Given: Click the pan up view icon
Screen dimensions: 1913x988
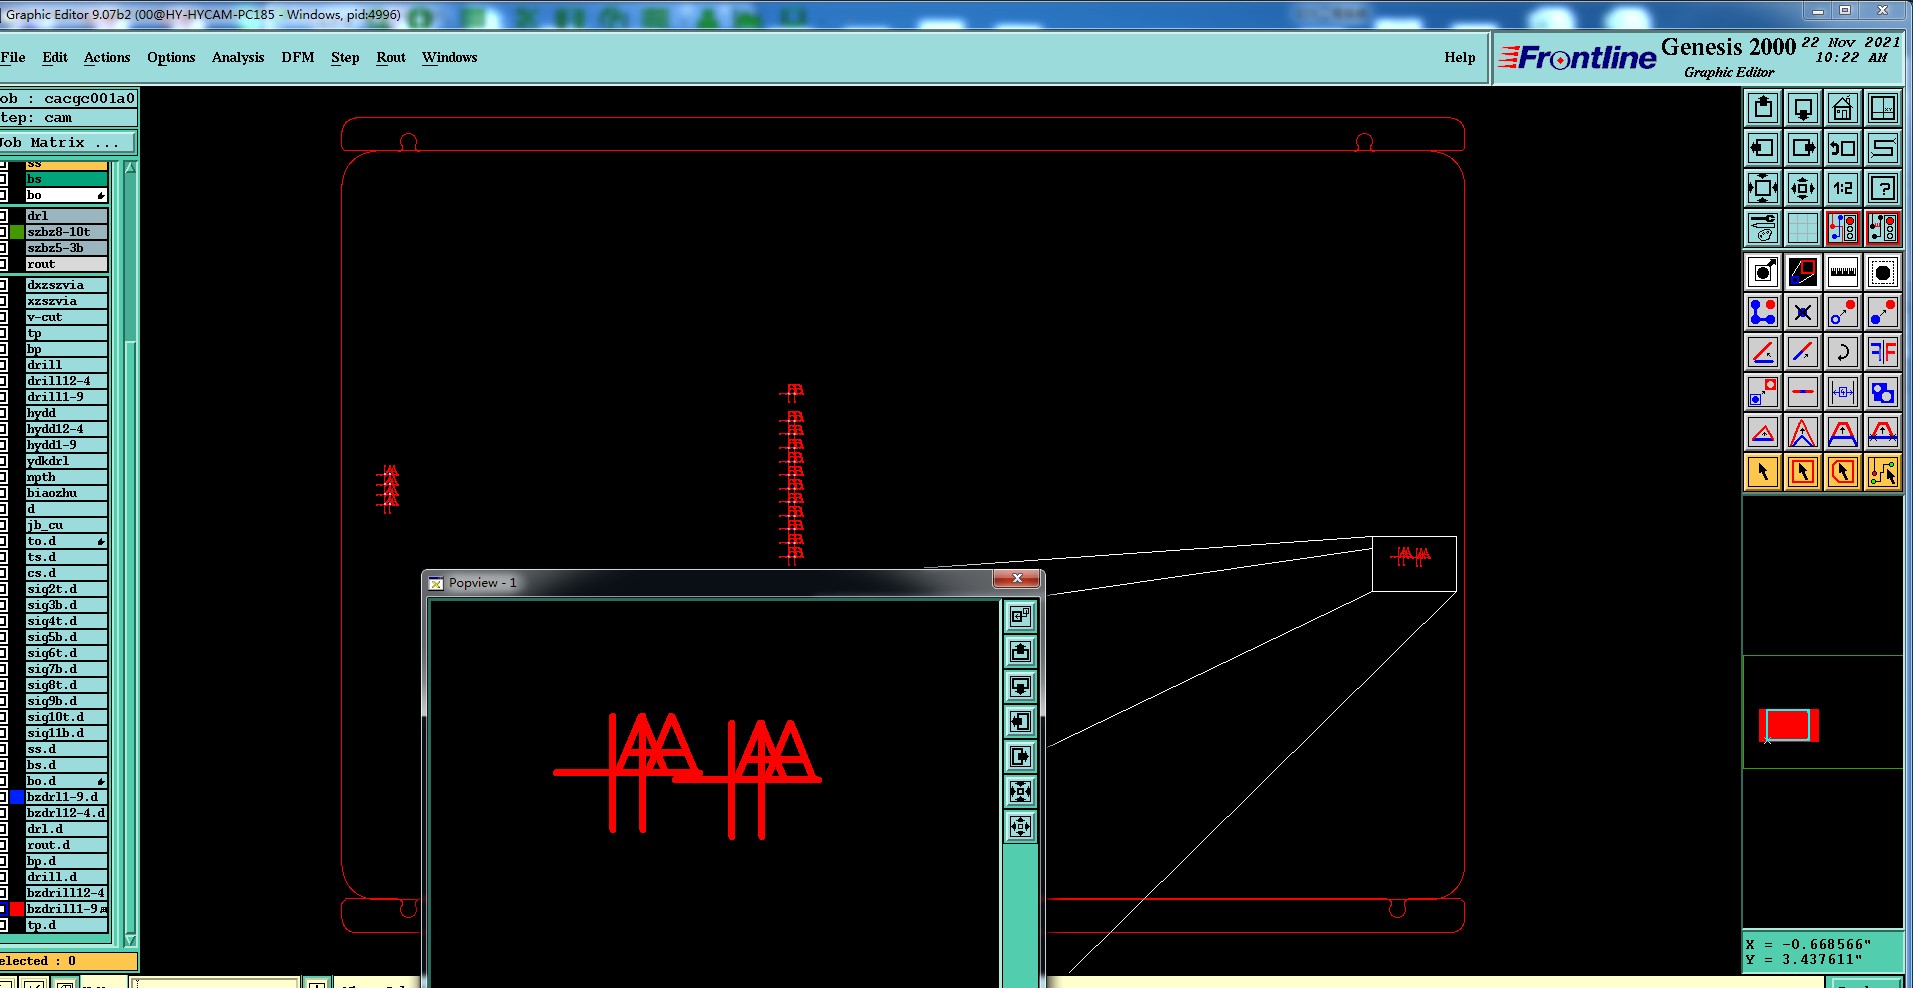Looking at the screenshot, I should click(1763, 108).
